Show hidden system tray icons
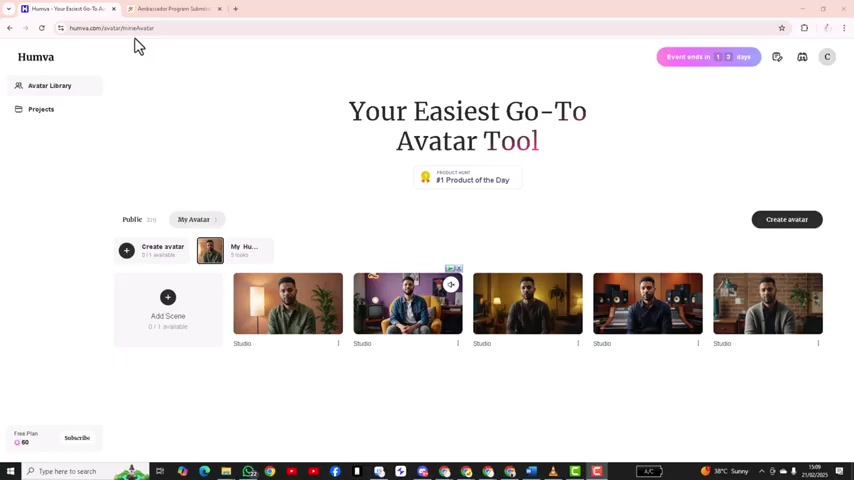 click(761, 471)
